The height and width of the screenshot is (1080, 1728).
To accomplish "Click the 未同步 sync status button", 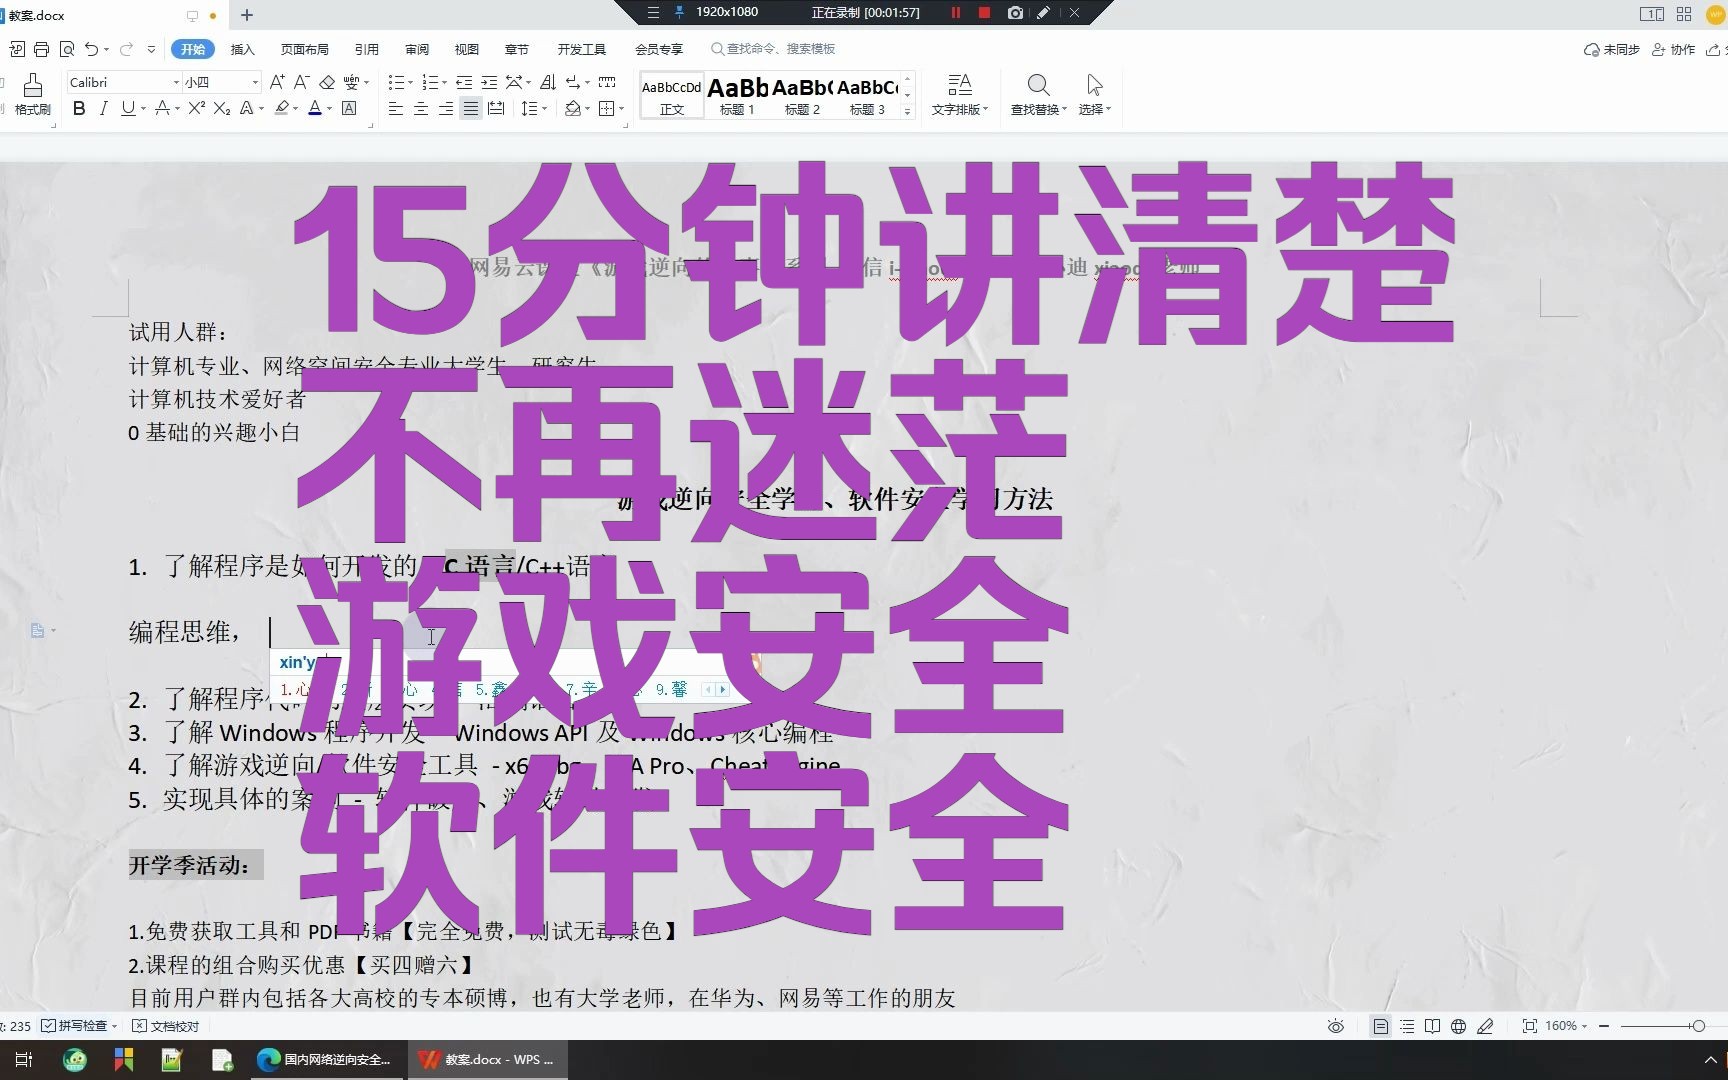I will pos(1611,49).
